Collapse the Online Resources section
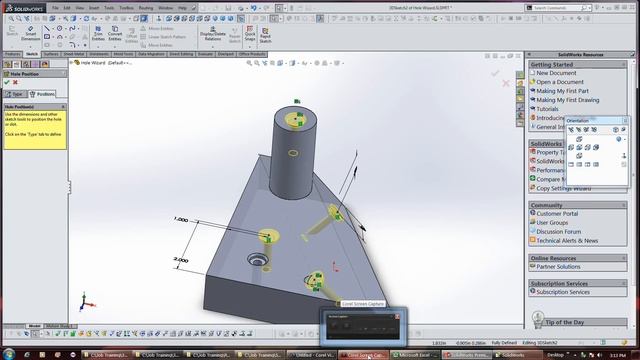The height and width of the screenshot is (360, 640). coord(623,258)
